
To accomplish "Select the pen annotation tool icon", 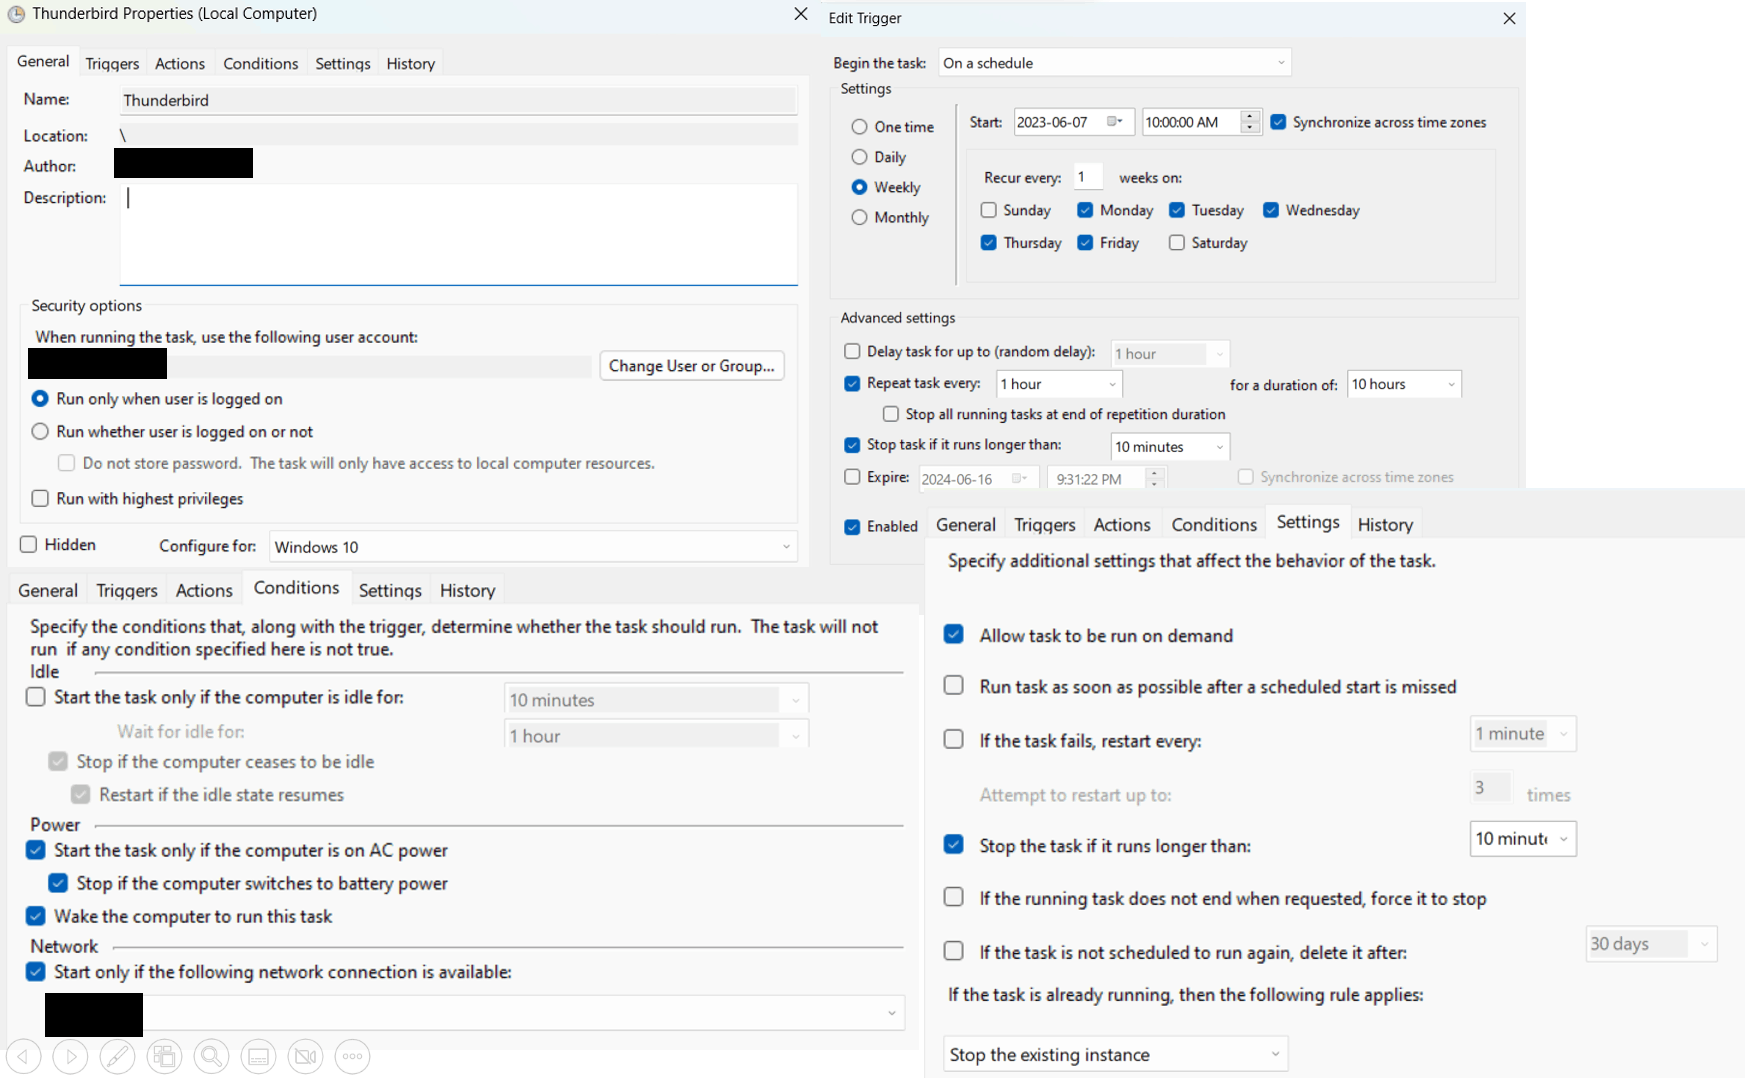I will (117, 1056).
